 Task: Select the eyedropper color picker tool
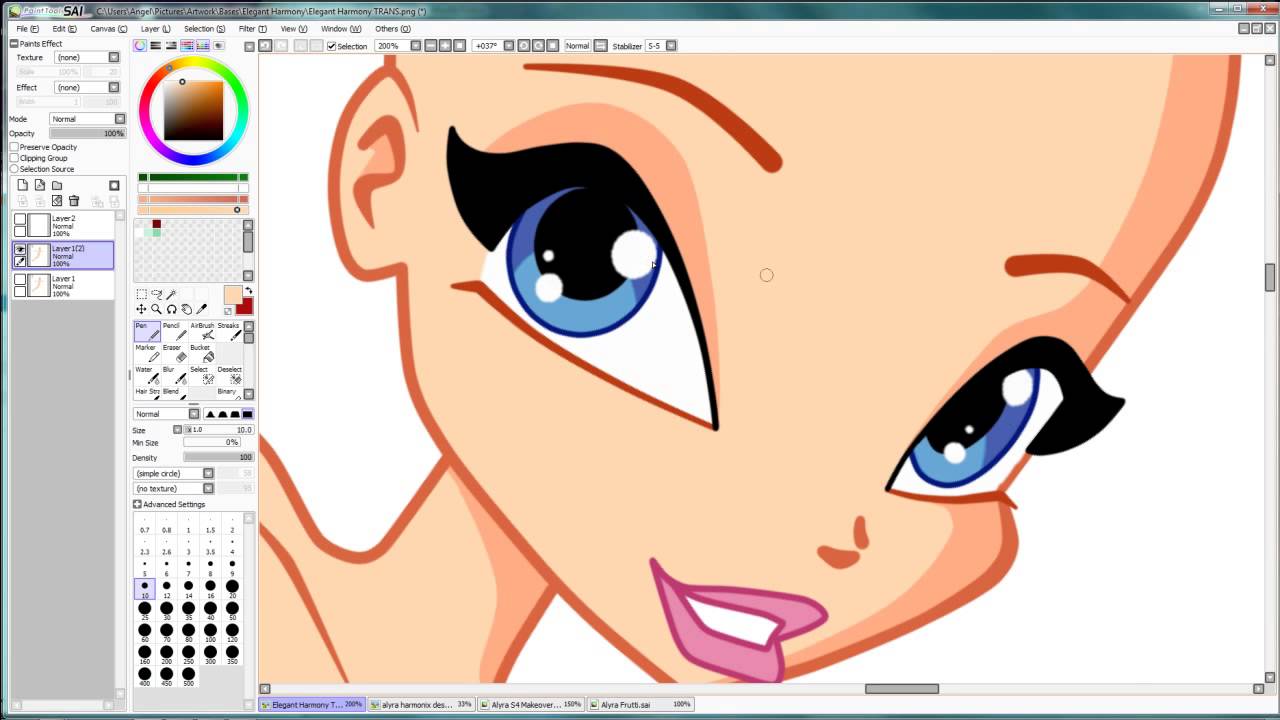click(x=201, y=309)
